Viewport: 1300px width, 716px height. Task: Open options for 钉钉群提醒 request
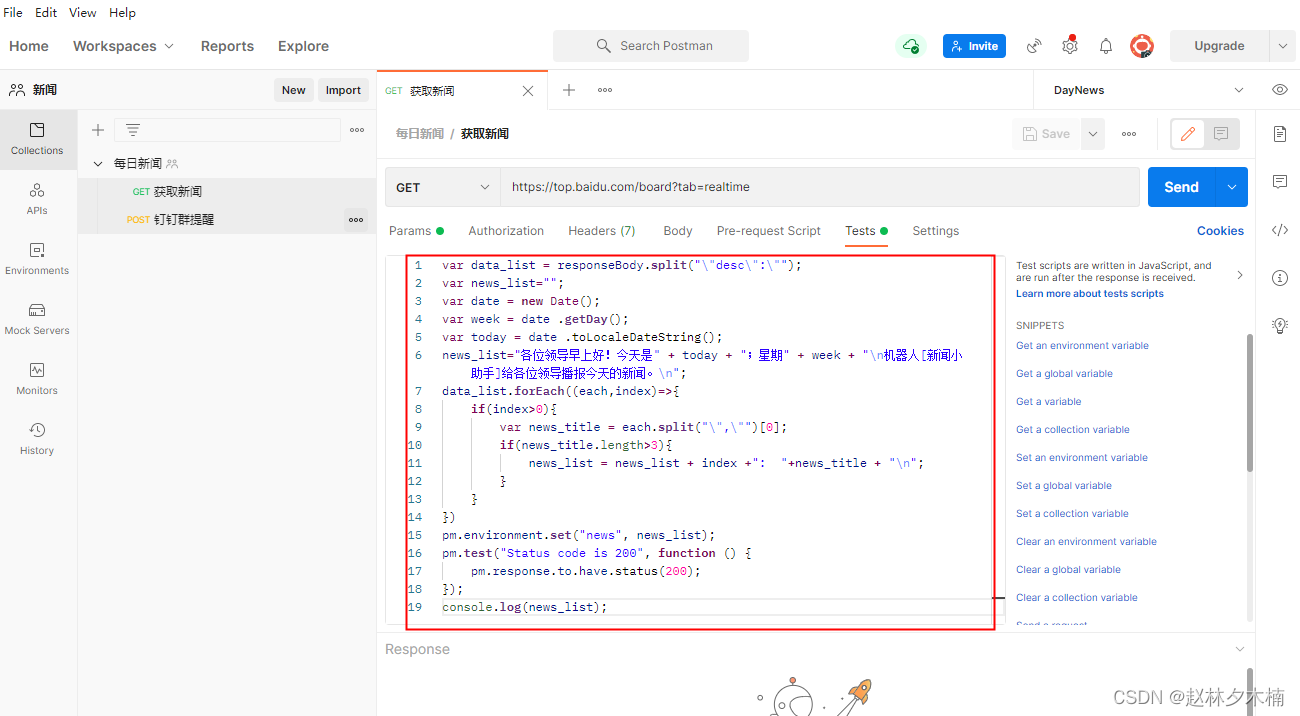tap(356, 220)
